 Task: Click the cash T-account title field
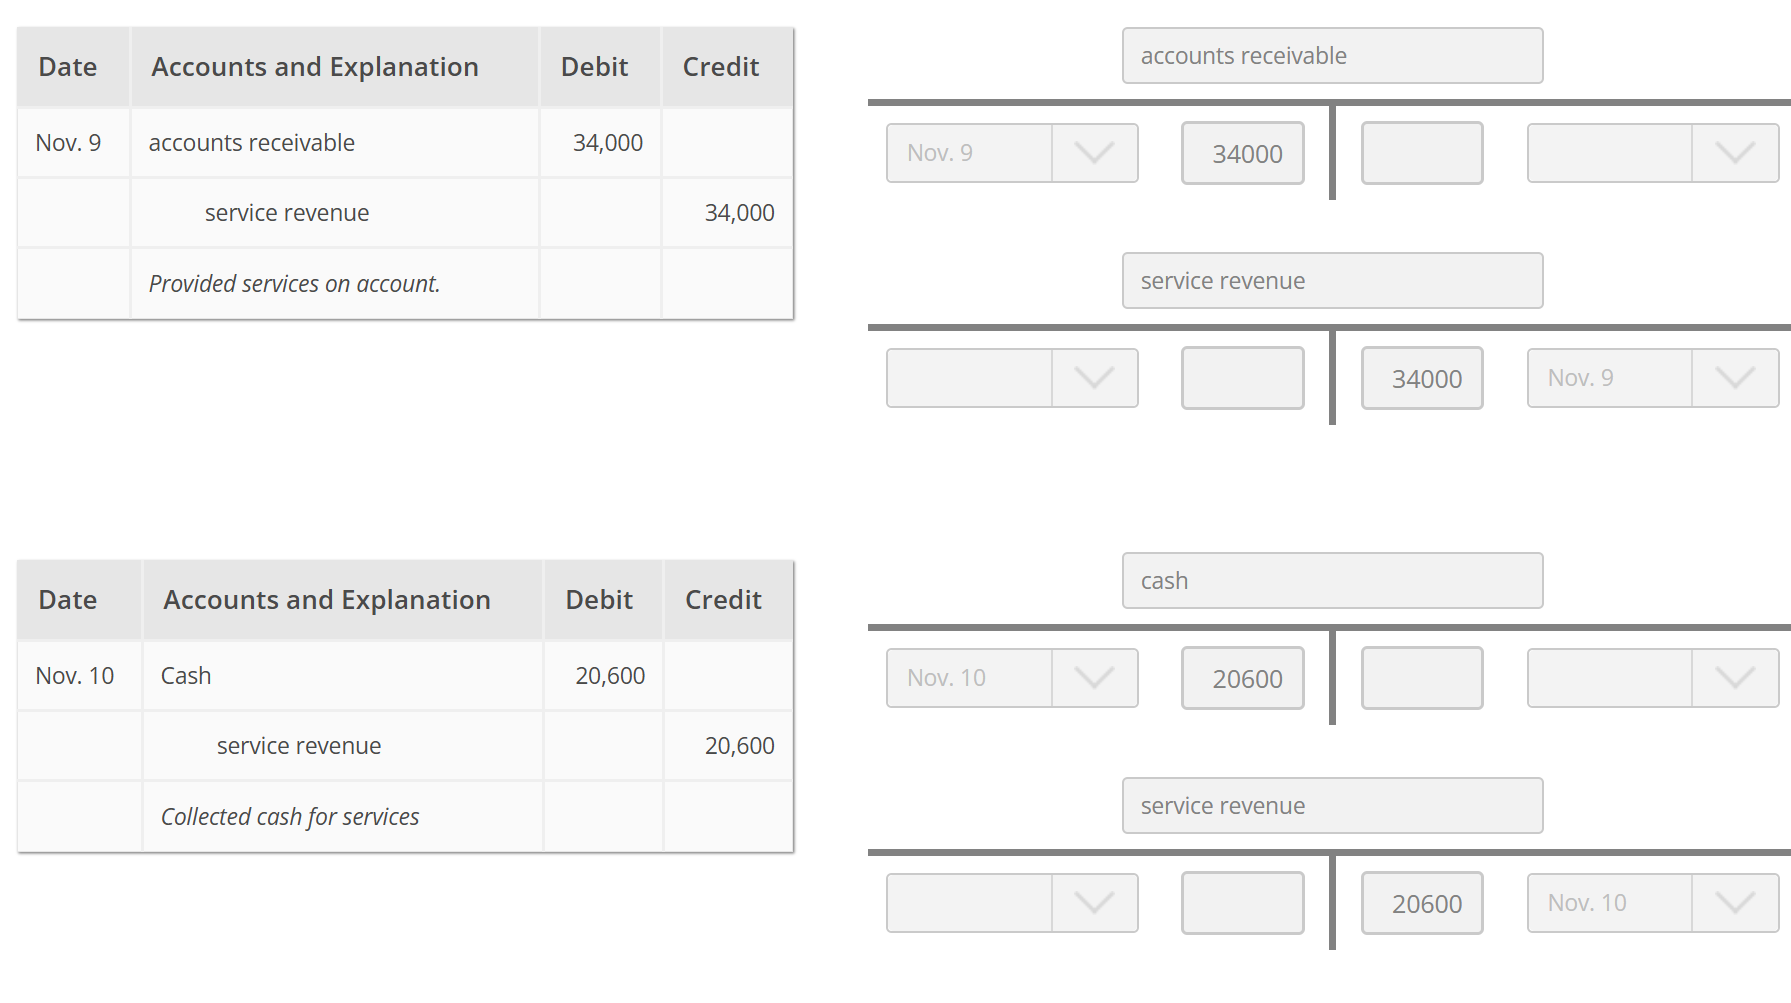tap(1332, 581)
